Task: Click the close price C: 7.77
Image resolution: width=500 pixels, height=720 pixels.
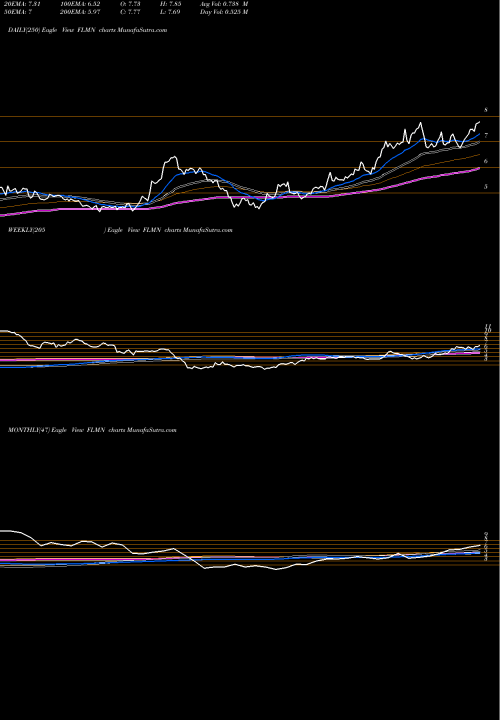Action: (131, 12)
